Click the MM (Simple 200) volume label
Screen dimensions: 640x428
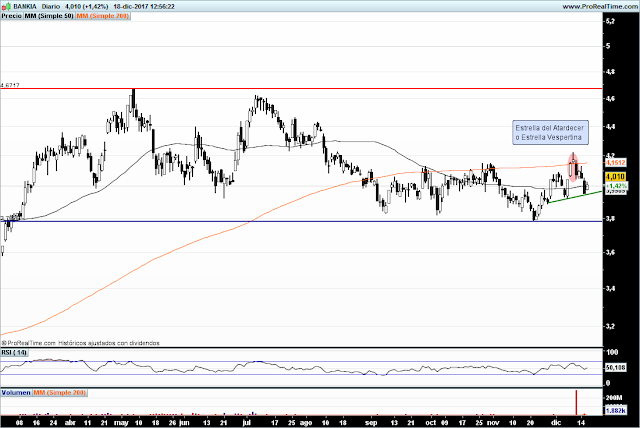(x=60, y=393)
